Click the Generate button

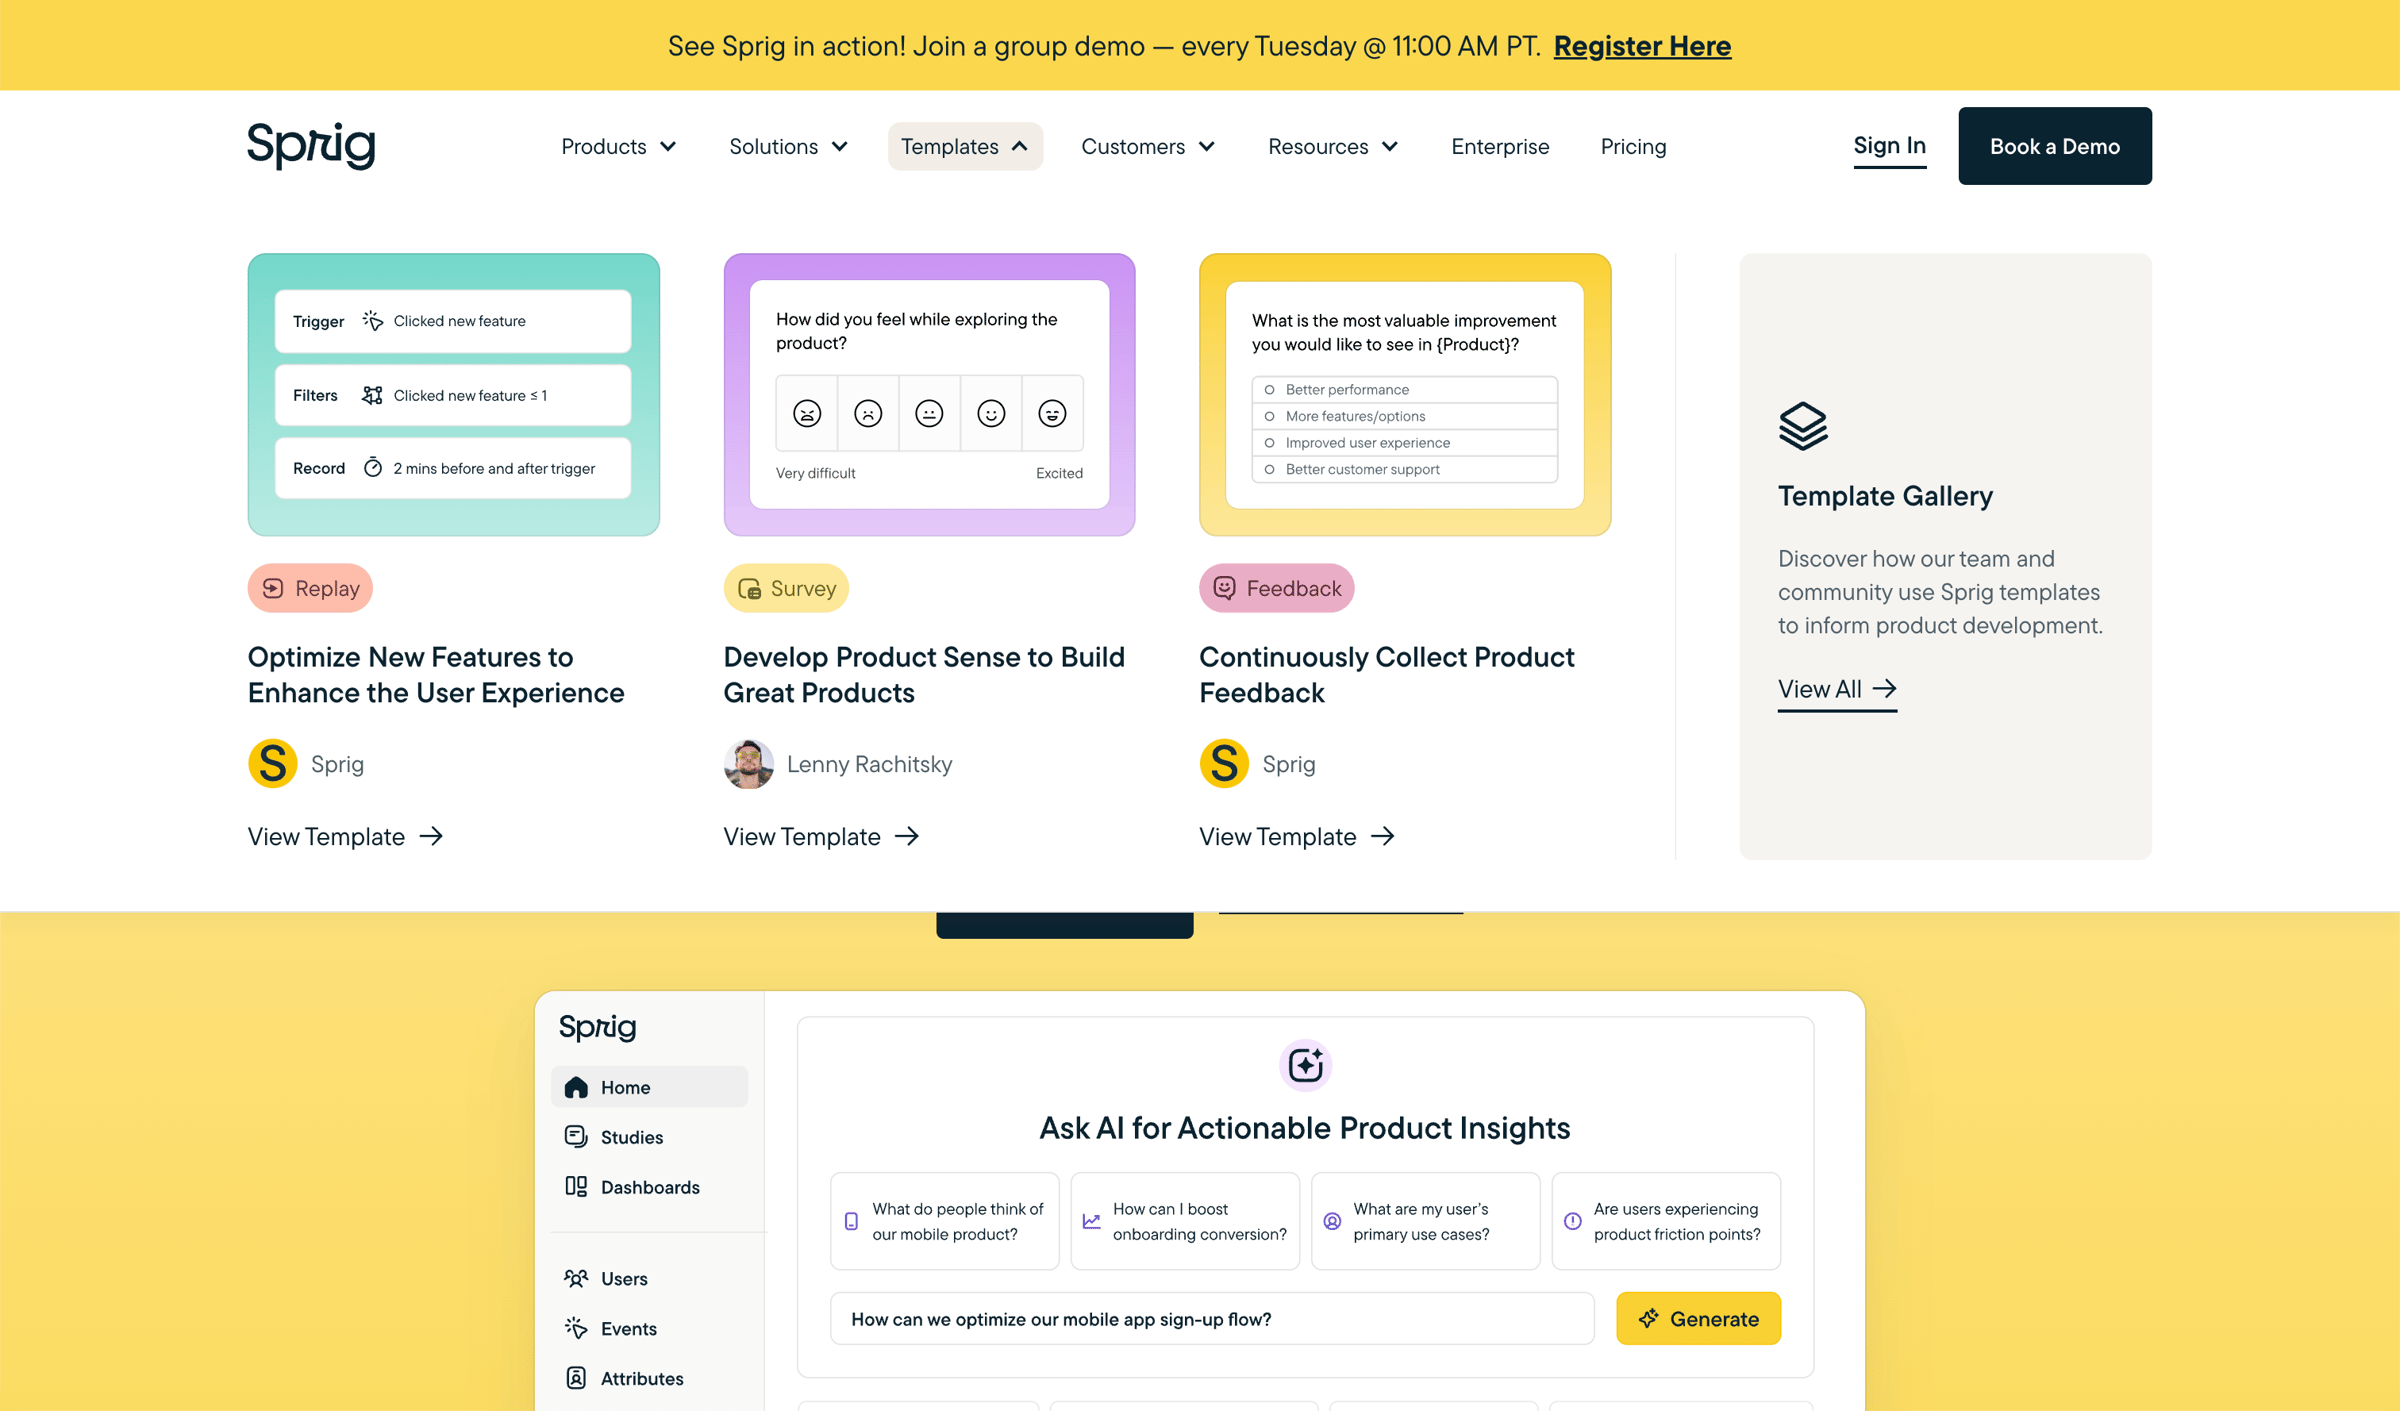tap(1698, 1318)
